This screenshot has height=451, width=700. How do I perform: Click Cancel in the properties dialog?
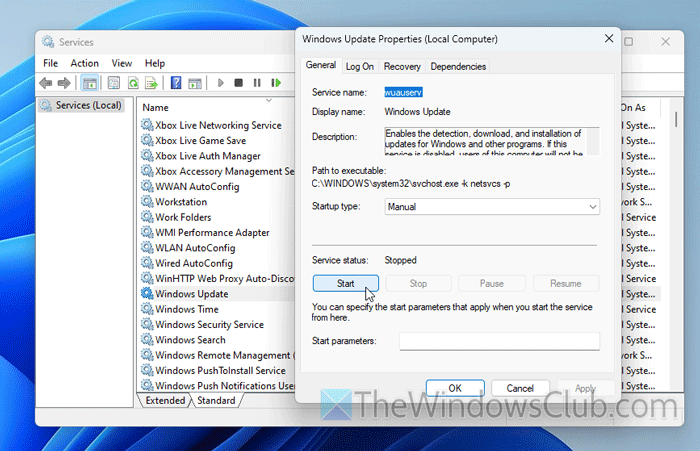pos(520,388)
